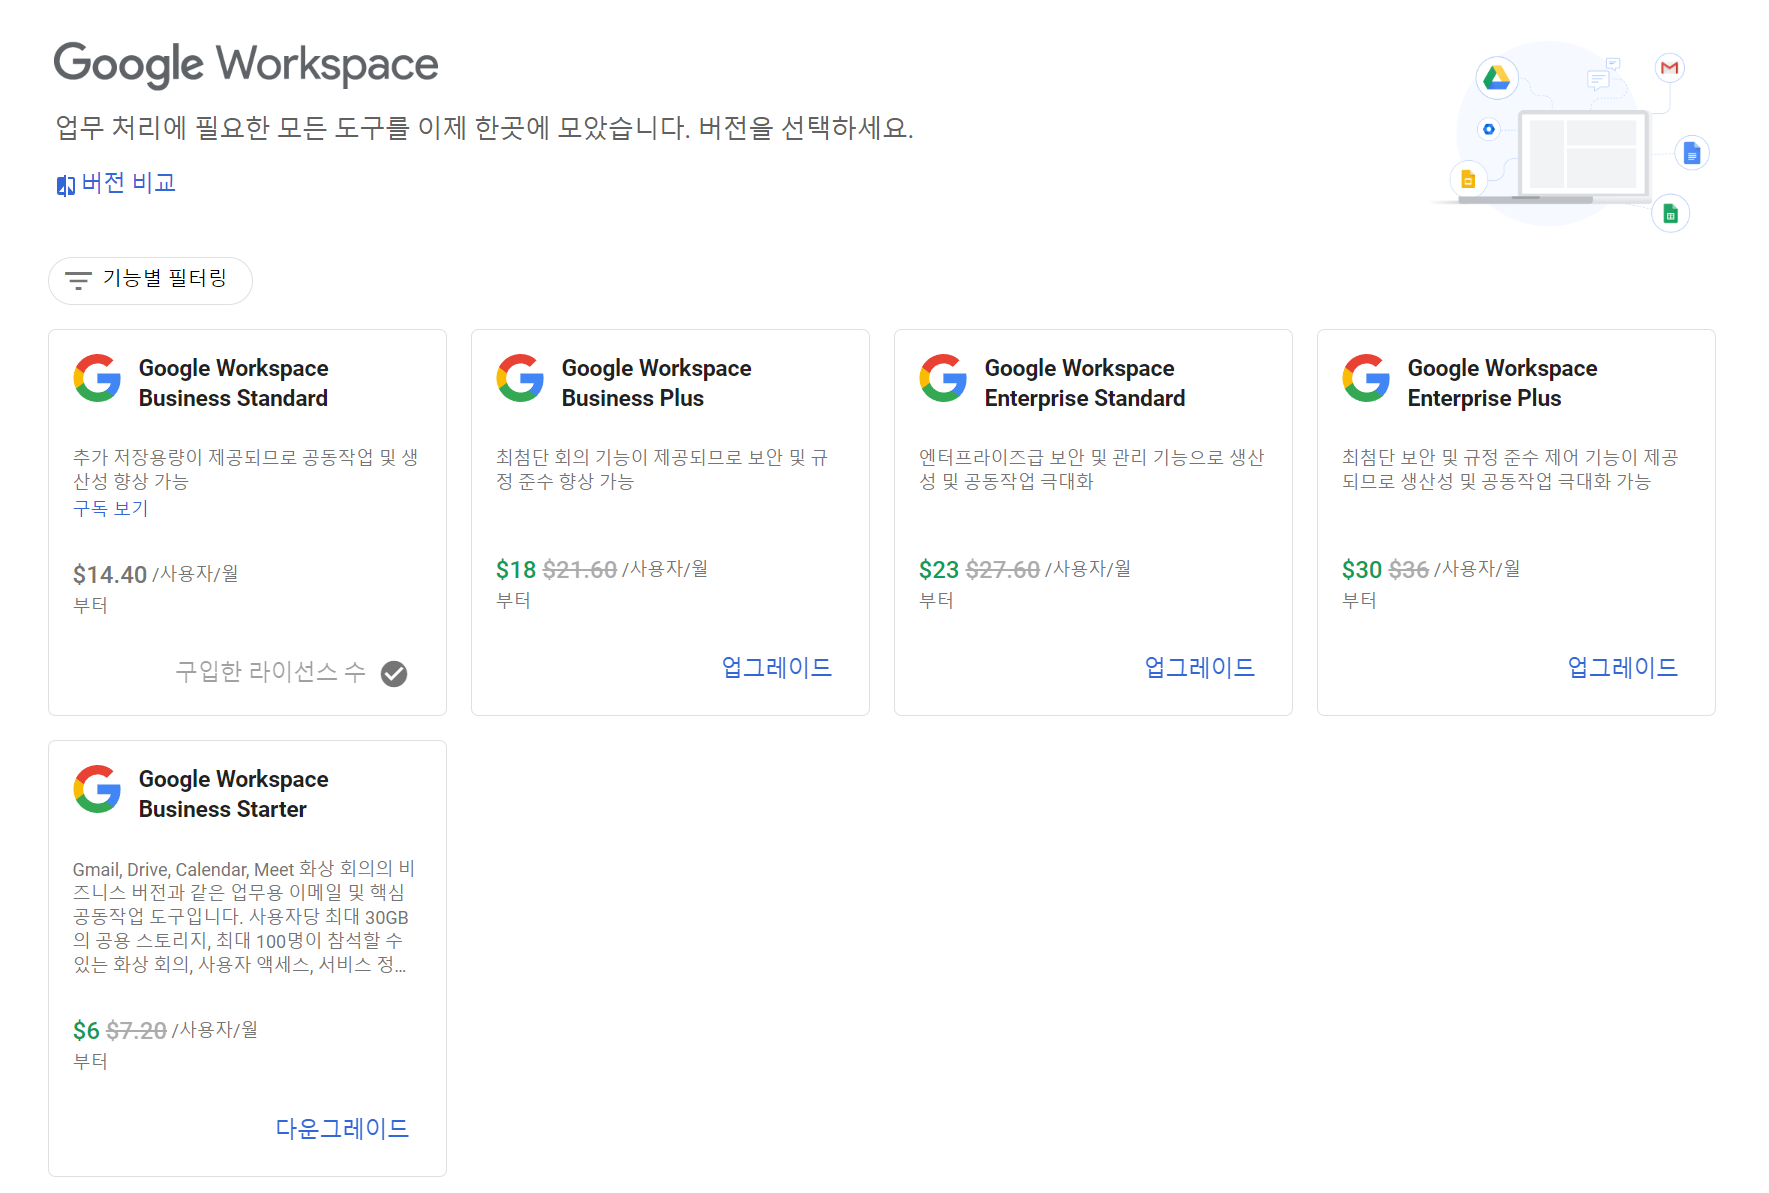1769x1193 pixels.
Task: Click the struck-through $27.60 price
Action: point(1003,569)
